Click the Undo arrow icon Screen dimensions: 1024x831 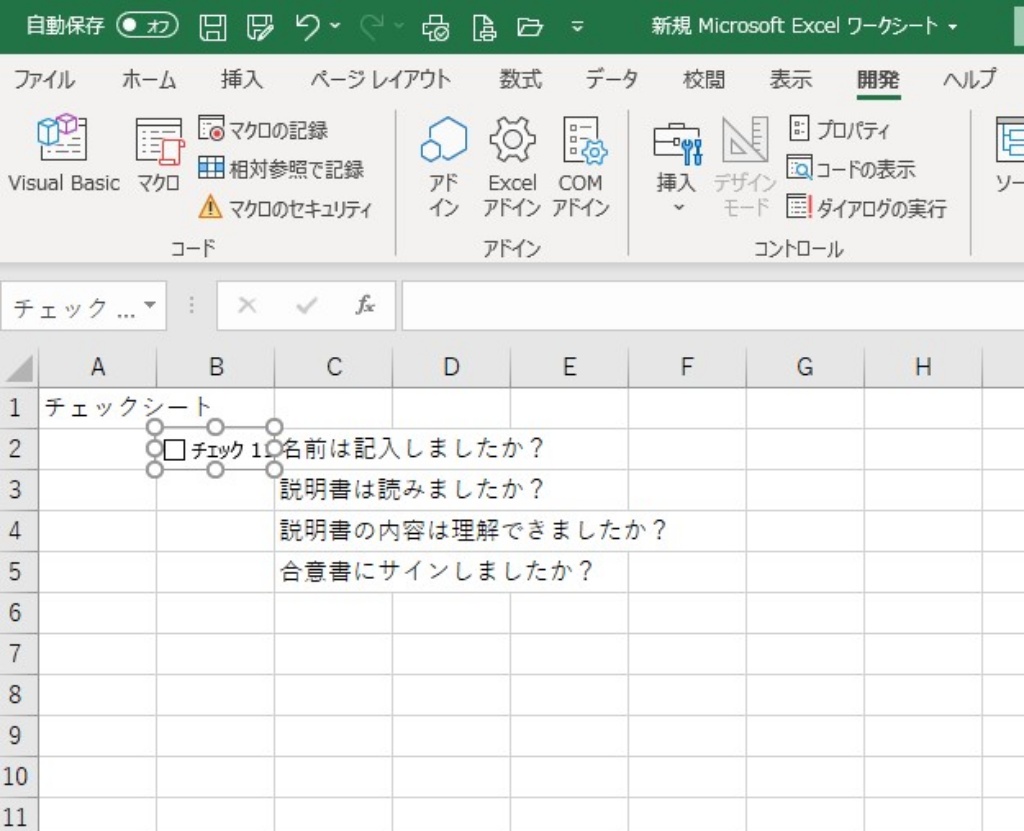[307, 27]
